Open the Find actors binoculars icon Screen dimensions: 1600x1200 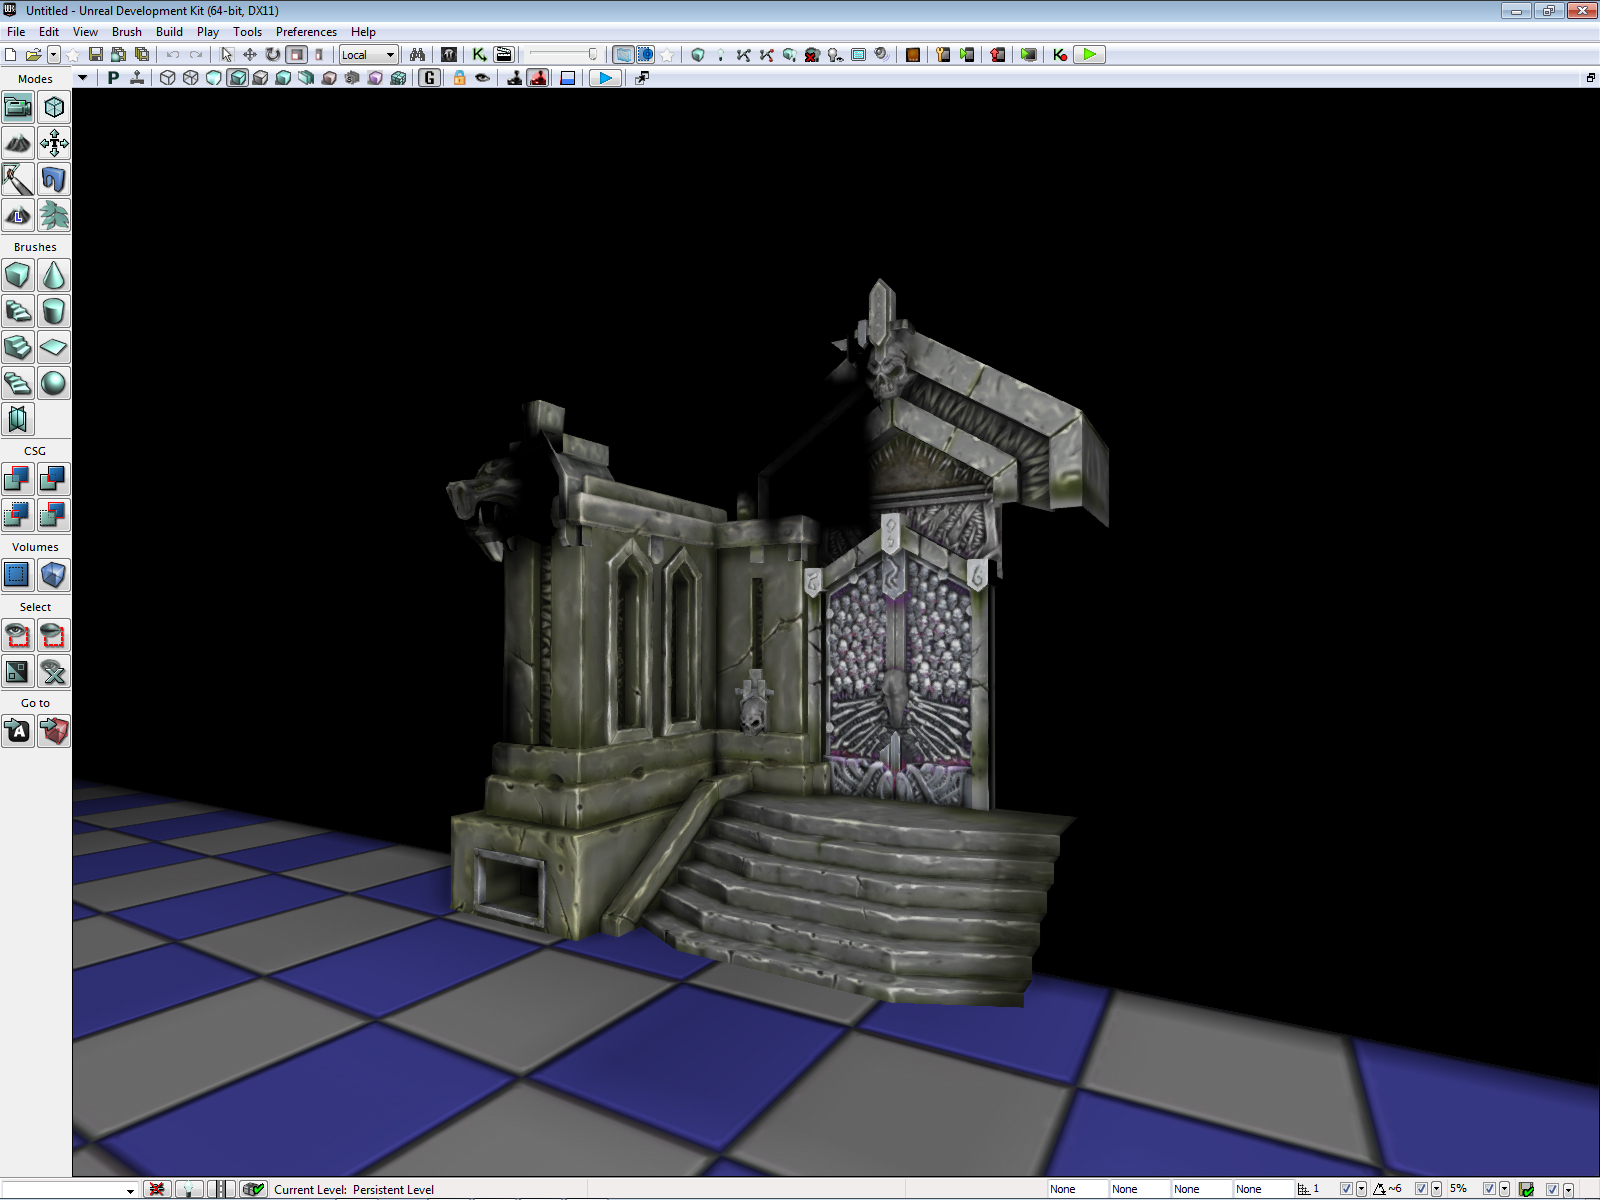coord(417,55)
